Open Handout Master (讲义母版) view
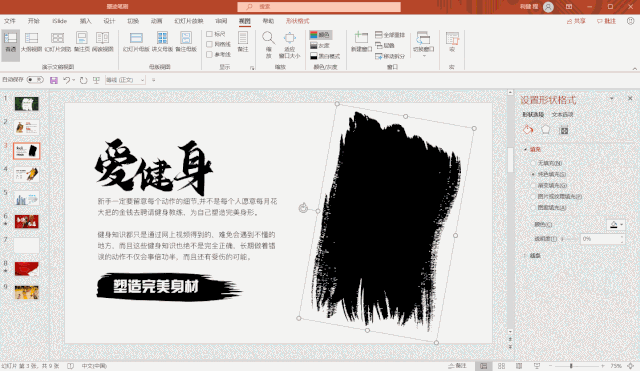This screenshot has height=371, width=640. pos(162,42)
